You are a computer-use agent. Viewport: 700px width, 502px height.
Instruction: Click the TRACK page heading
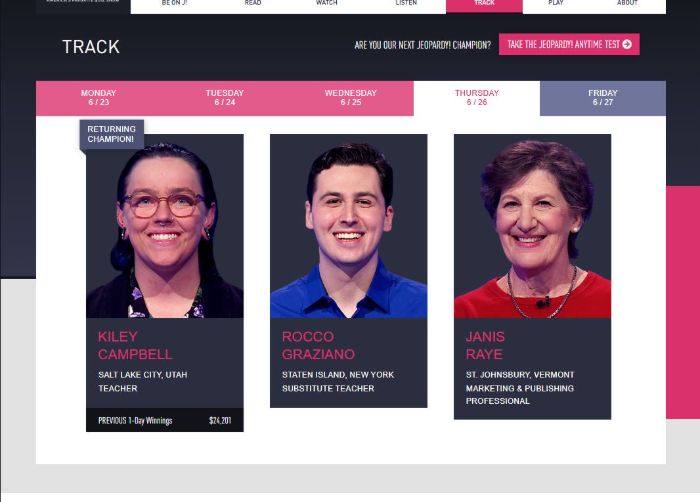coord(91,47)
